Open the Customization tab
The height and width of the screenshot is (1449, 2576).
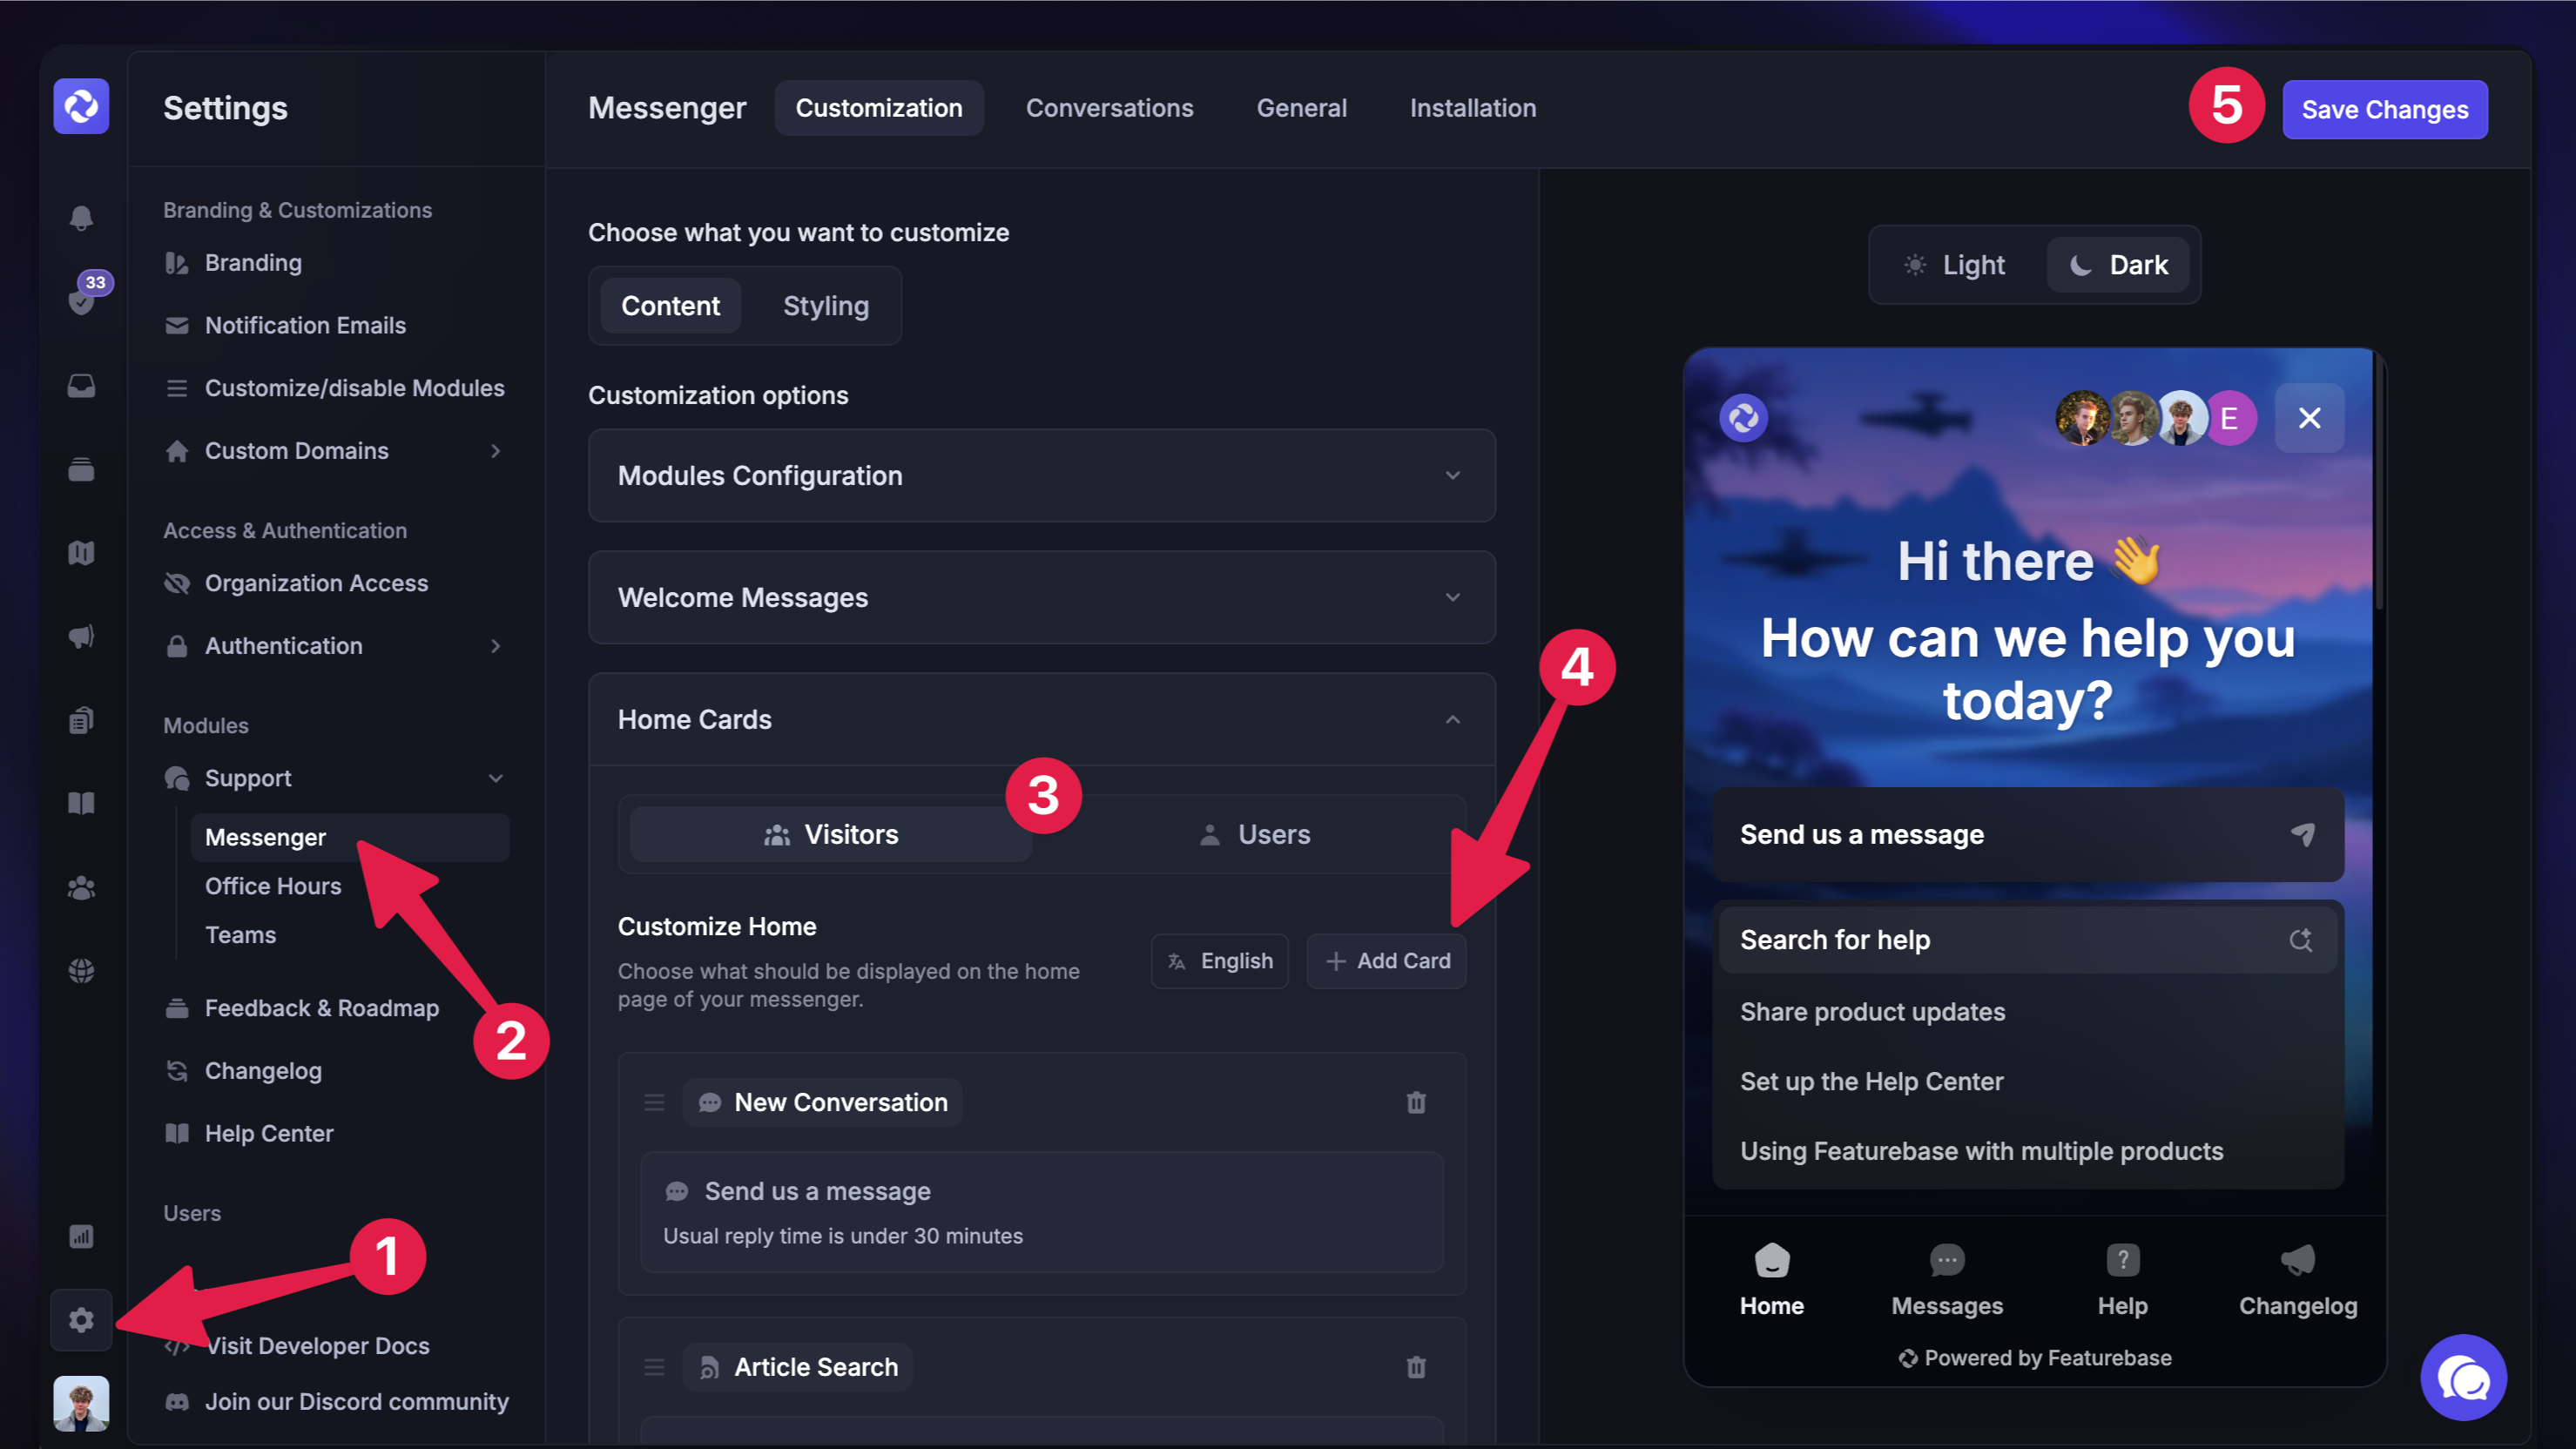click(878, 108)
